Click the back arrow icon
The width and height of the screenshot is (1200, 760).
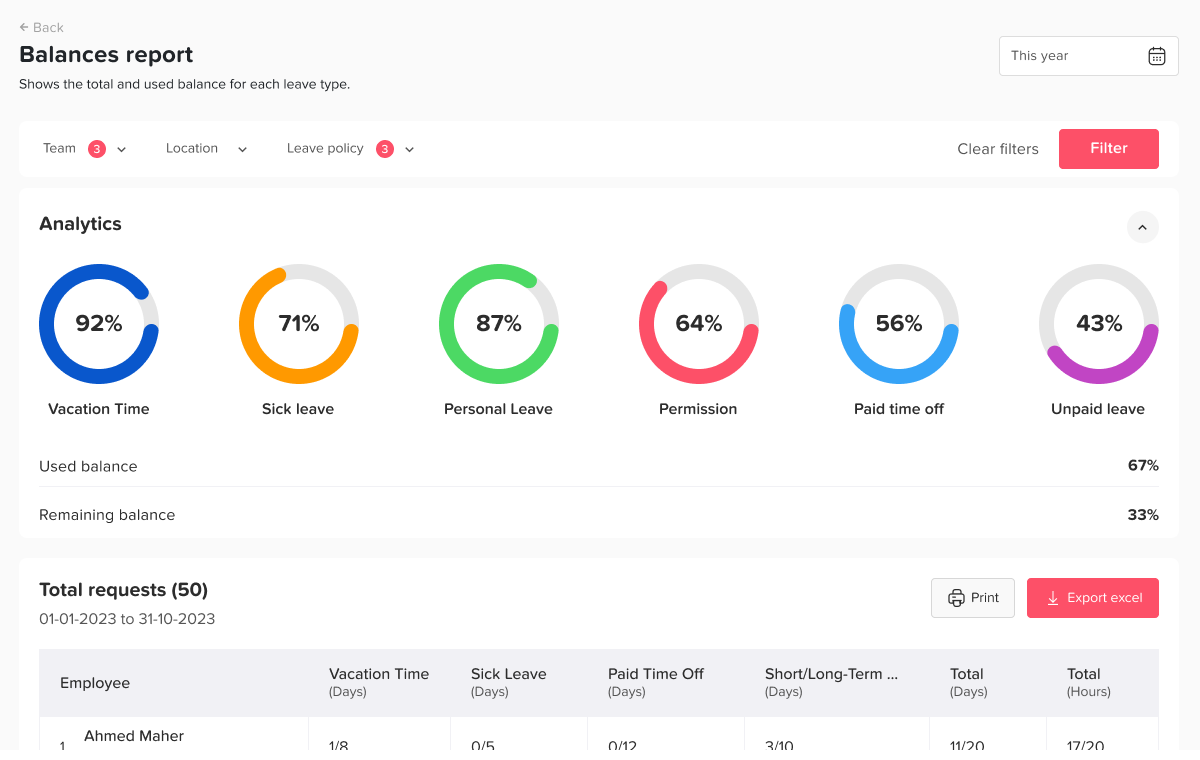coord(24,27)
